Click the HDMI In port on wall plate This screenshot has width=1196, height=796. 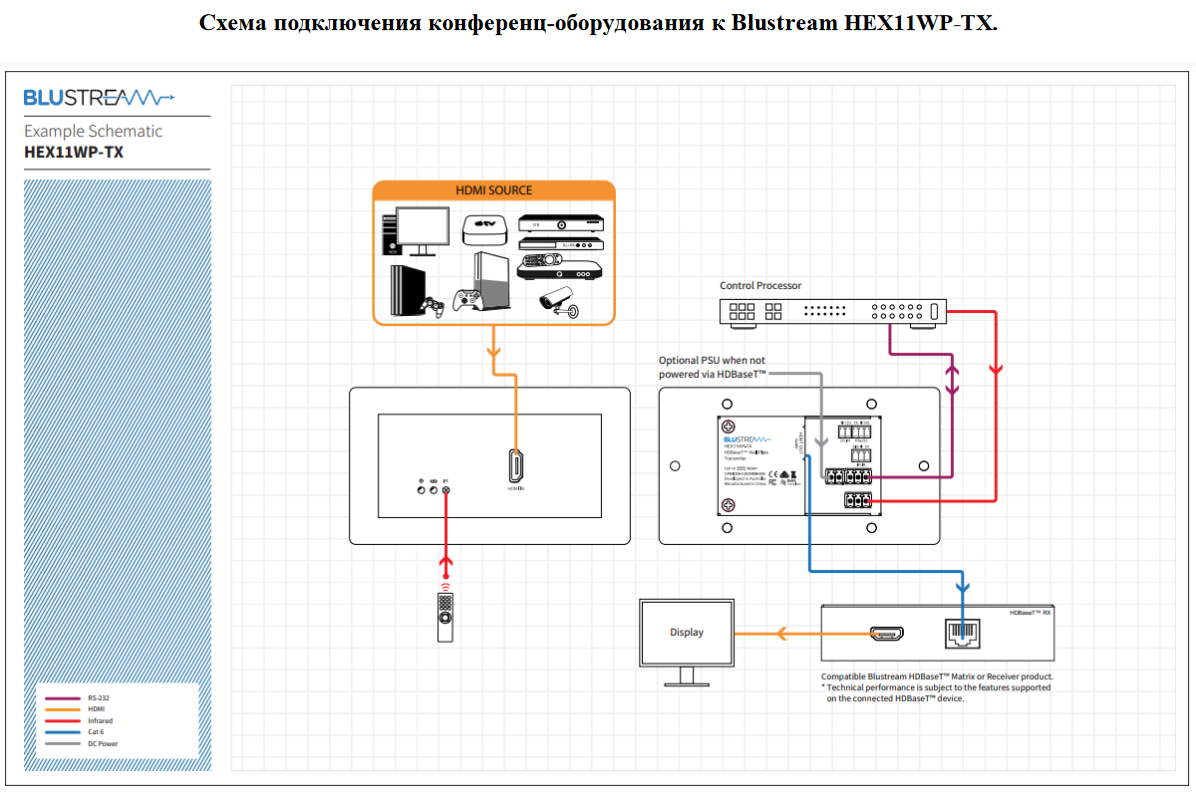click(x=516, y=466)
